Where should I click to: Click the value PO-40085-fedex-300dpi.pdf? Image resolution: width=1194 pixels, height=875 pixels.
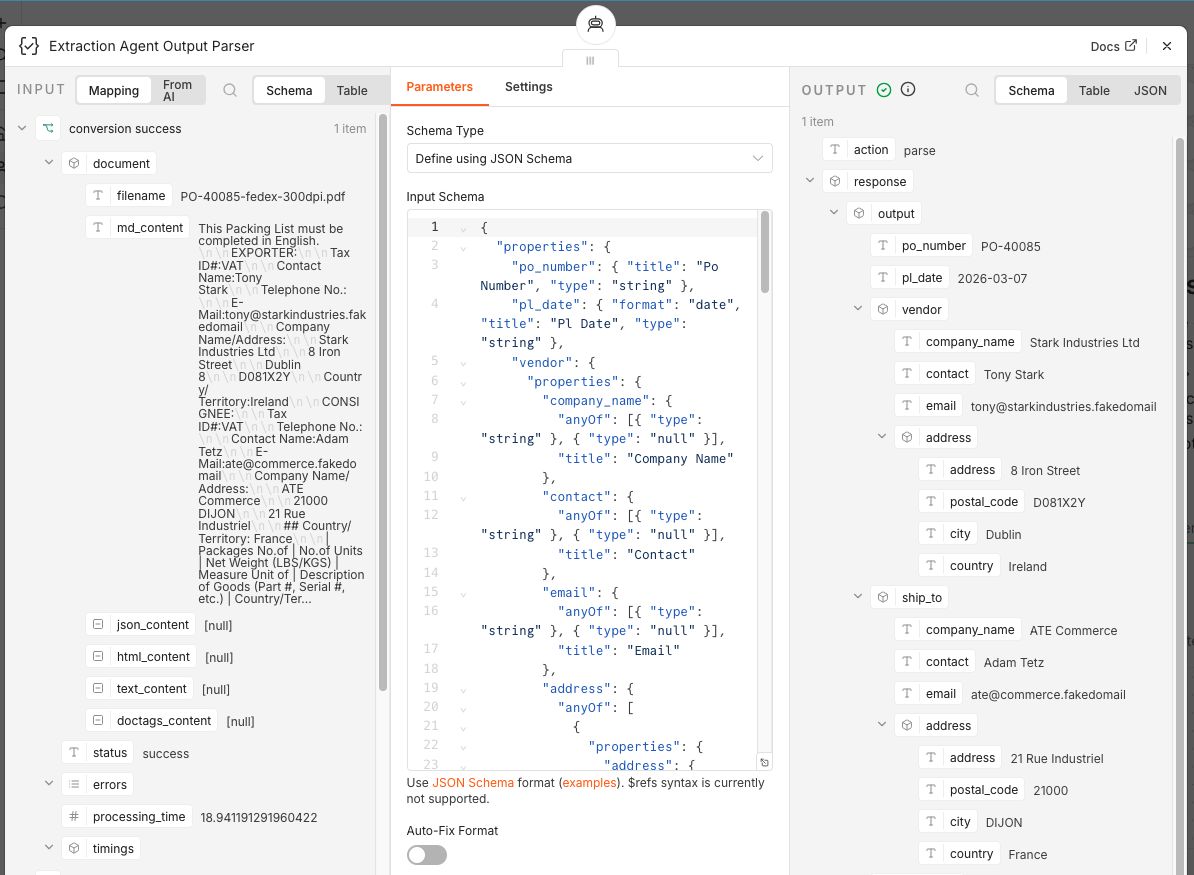click(263, 196)
